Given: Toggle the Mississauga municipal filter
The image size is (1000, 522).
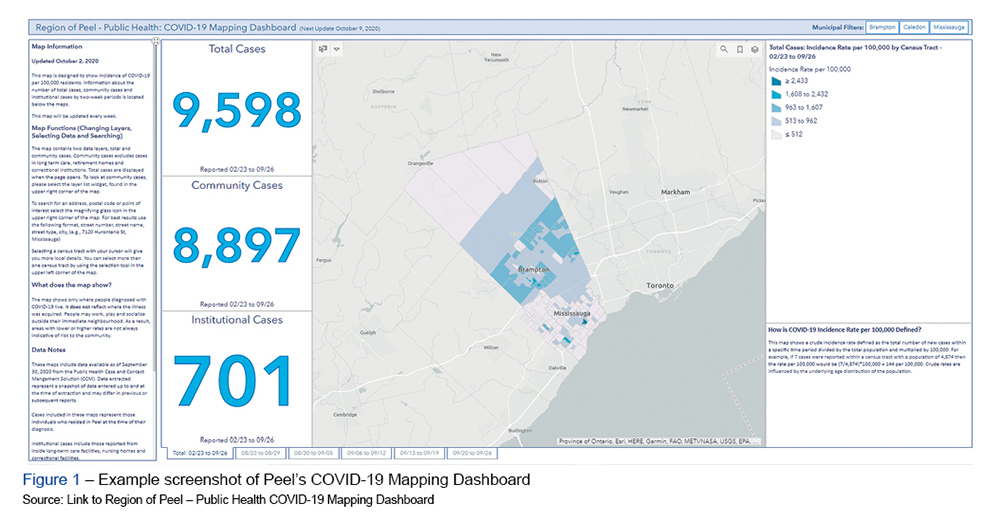Looking at the screenshot, I should click(950, 27).
